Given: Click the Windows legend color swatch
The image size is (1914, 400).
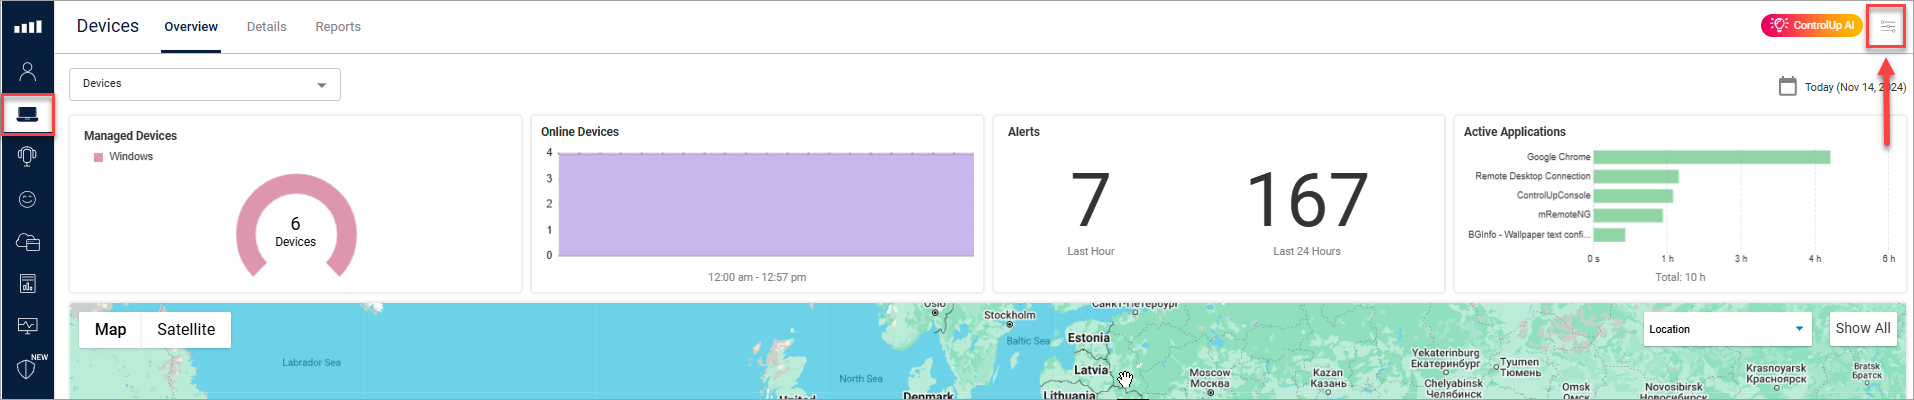Looking at the screenshot, I should [98, 157].
